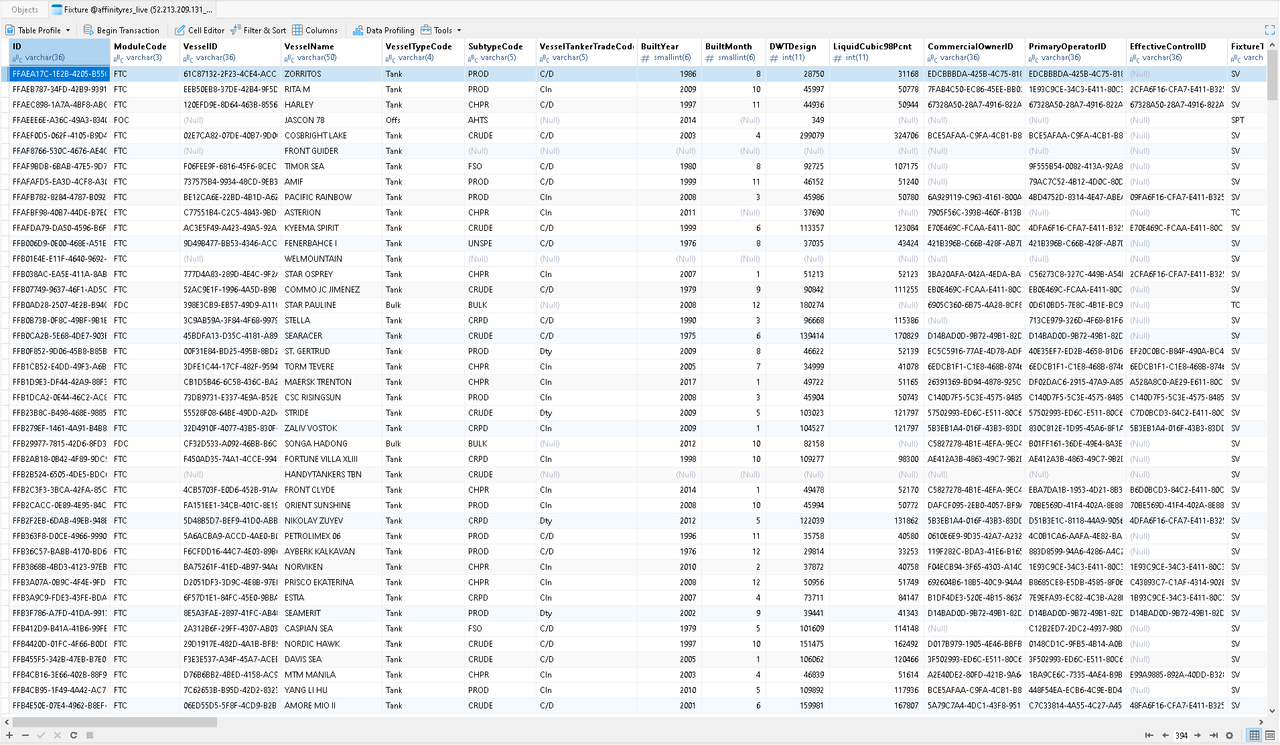Enable grid view mode
The image size is (1280, 745).
(x=1253, y=736)
